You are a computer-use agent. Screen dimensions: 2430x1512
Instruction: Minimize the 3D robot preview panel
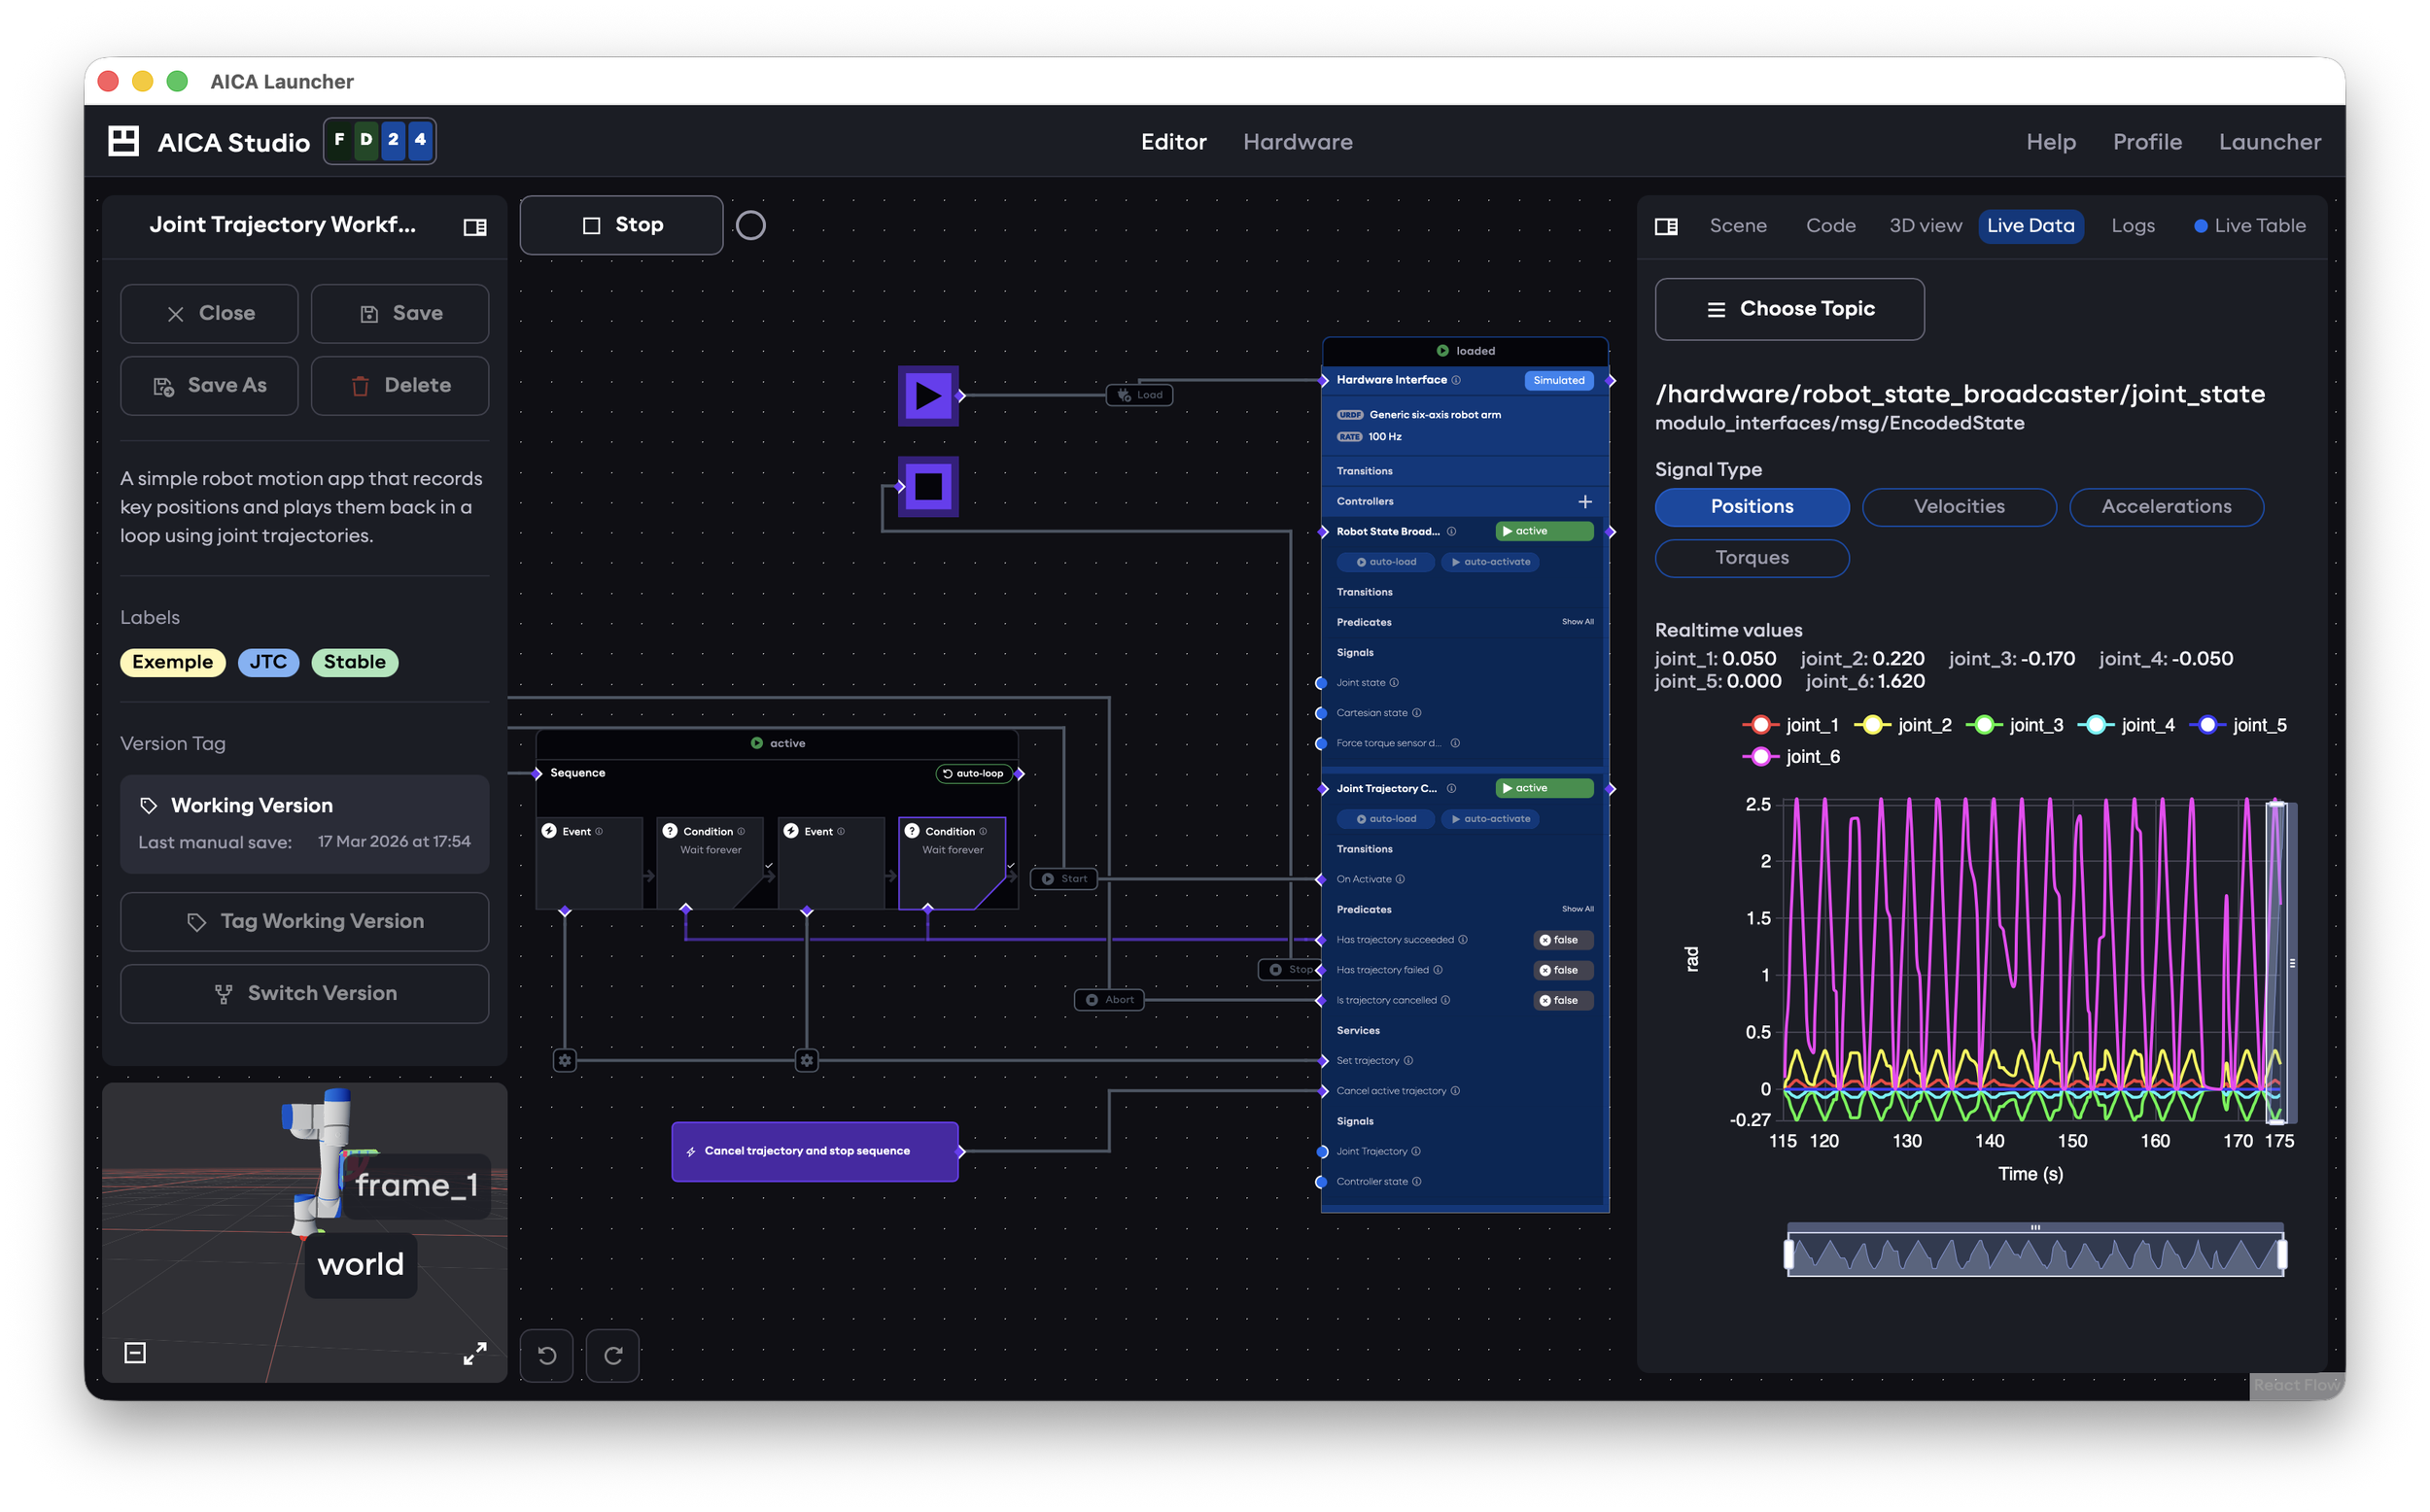[x=135, y=1354]
